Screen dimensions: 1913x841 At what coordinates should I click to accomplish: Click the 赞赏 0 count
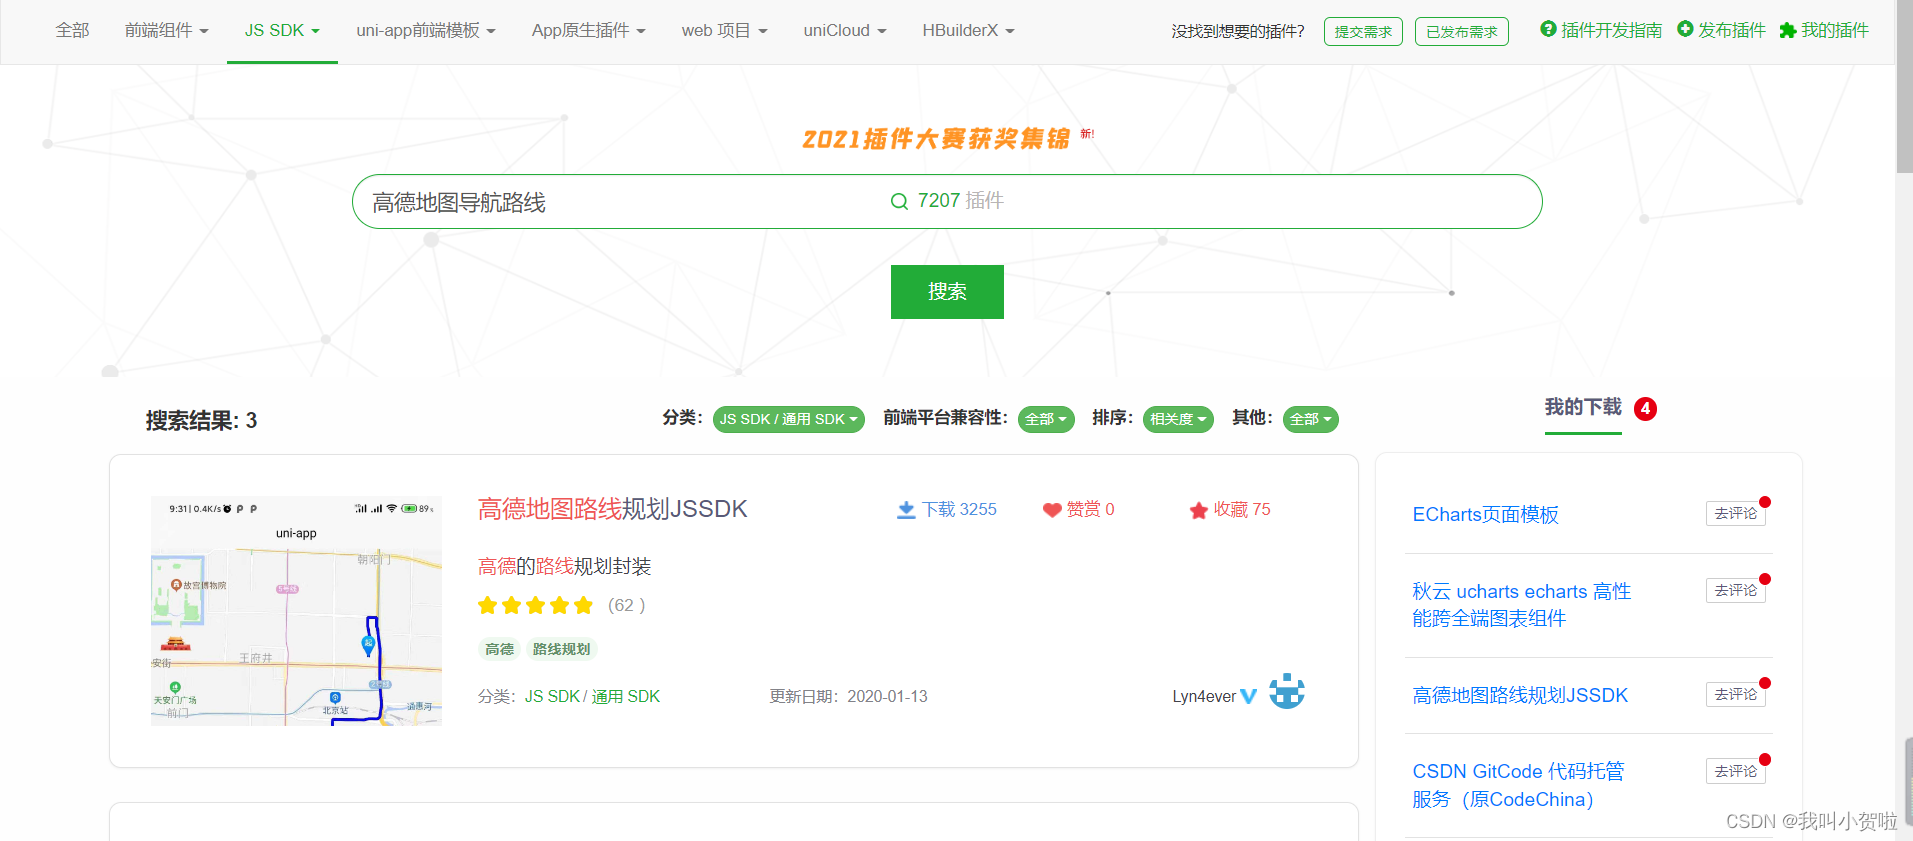coord(1090,510)
